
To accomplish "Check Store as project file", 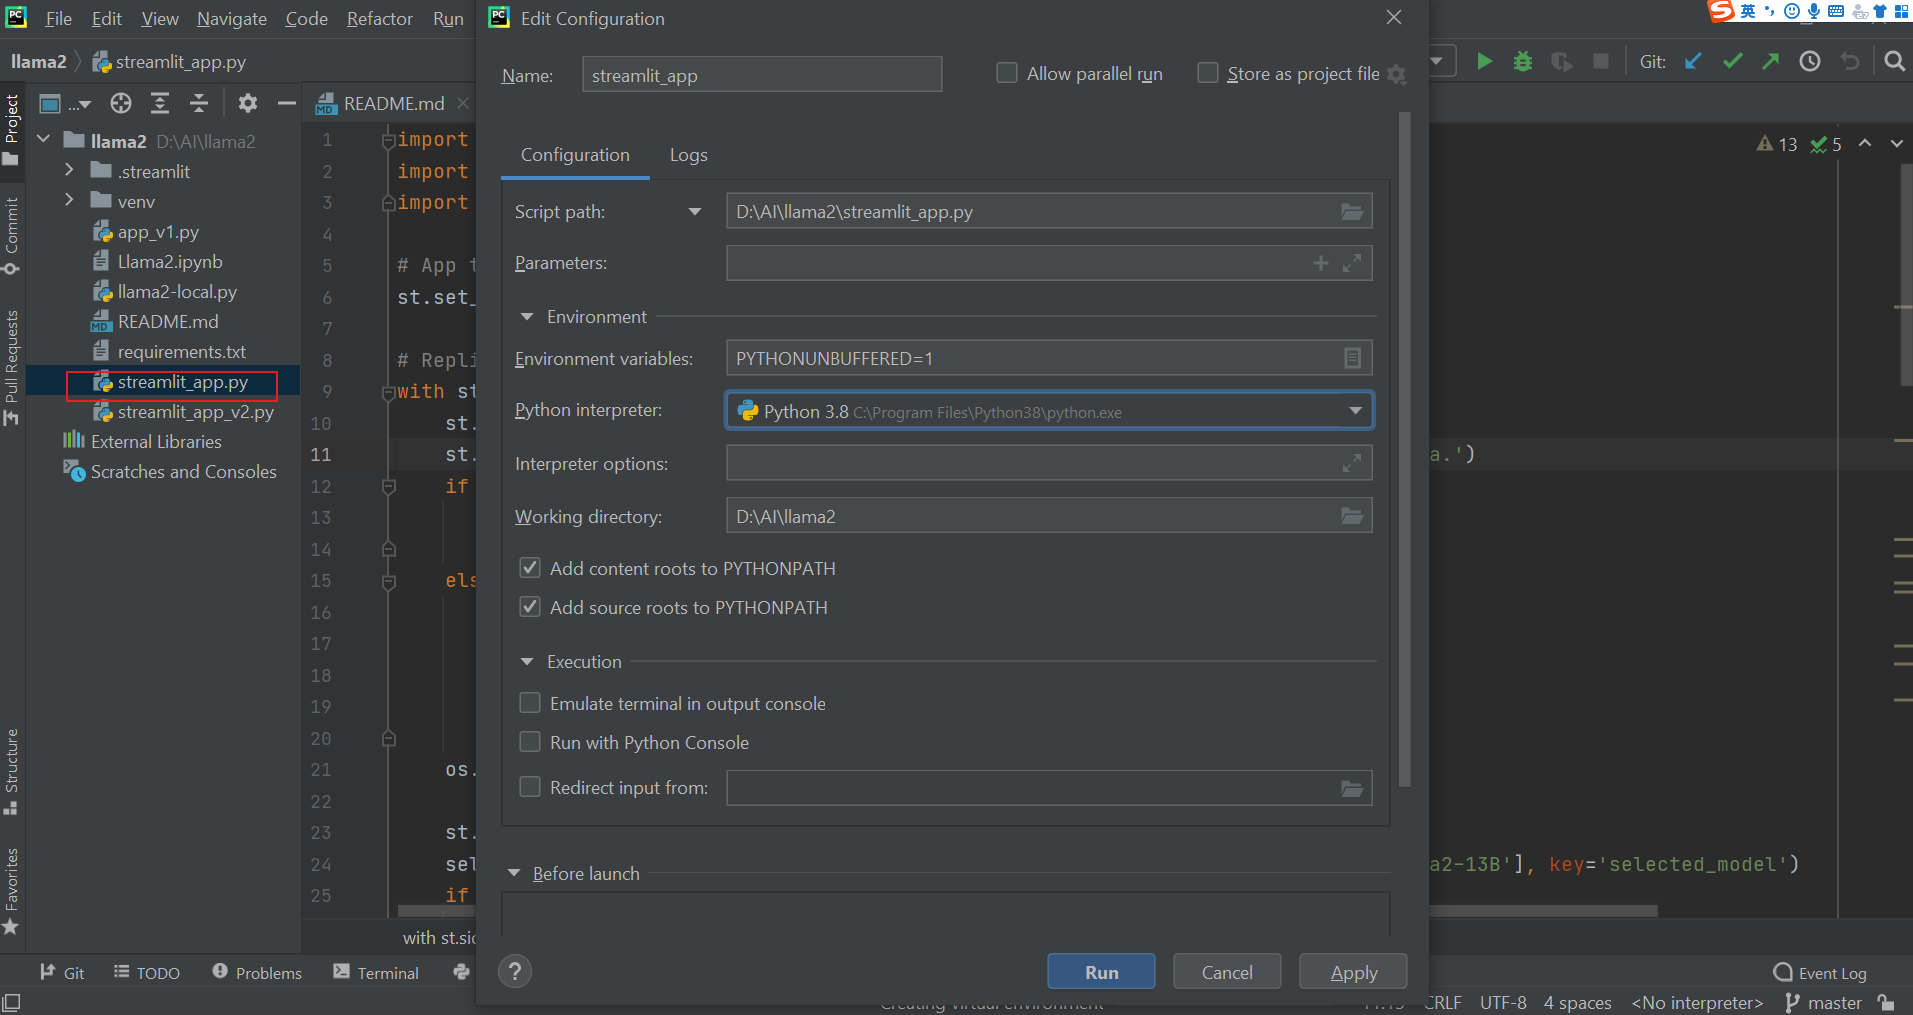I will point(1208,73).
